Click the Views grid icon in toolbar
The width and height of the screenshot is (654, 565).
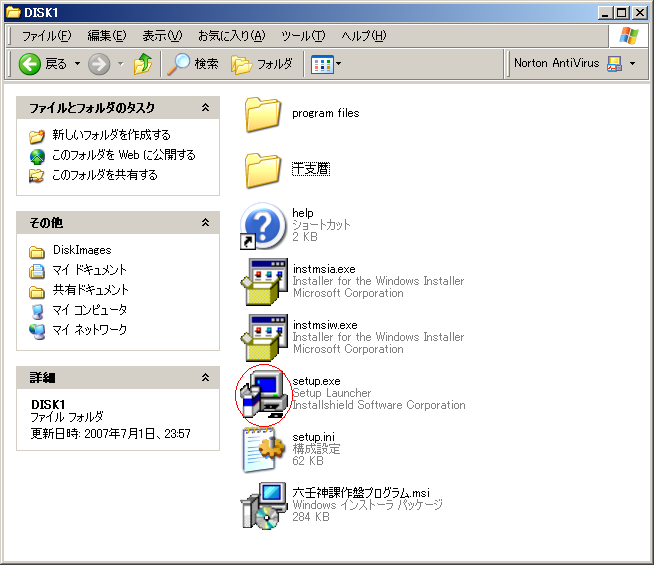click(322, 64)
